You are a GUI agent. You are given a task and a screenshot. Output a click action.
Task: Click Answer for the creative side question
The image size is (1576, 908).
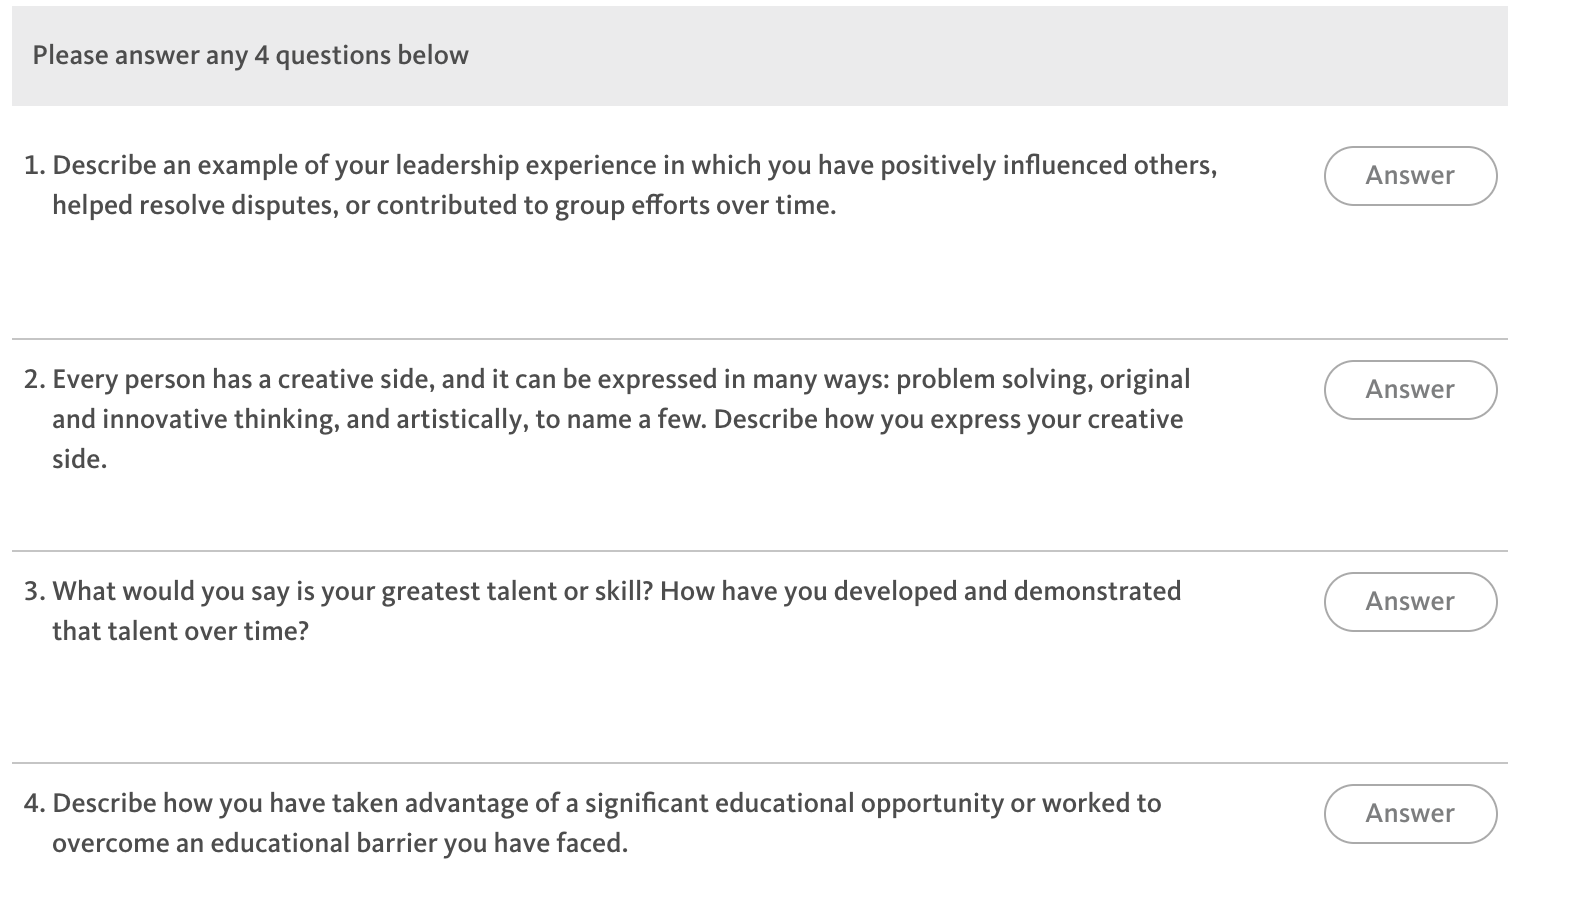pos(1409,389)
